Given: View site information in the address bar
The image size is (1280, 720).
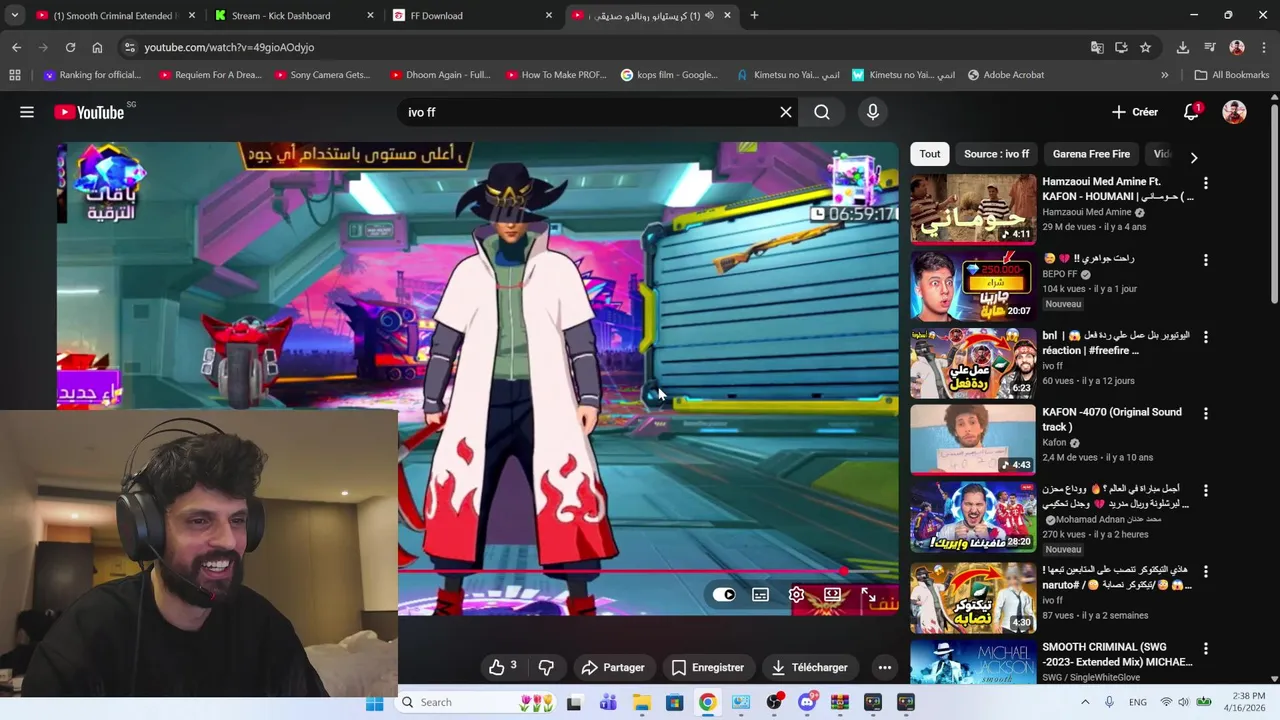Looking at the screenshot, I should click(129, 47).
